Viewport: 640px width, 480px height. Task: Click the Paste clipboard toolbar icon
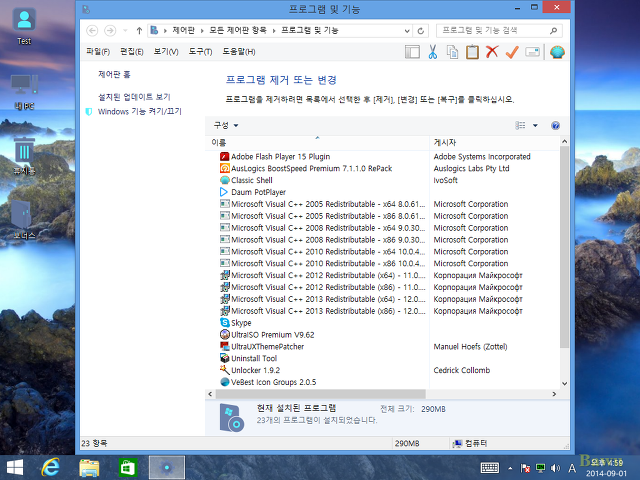point(472,52)
